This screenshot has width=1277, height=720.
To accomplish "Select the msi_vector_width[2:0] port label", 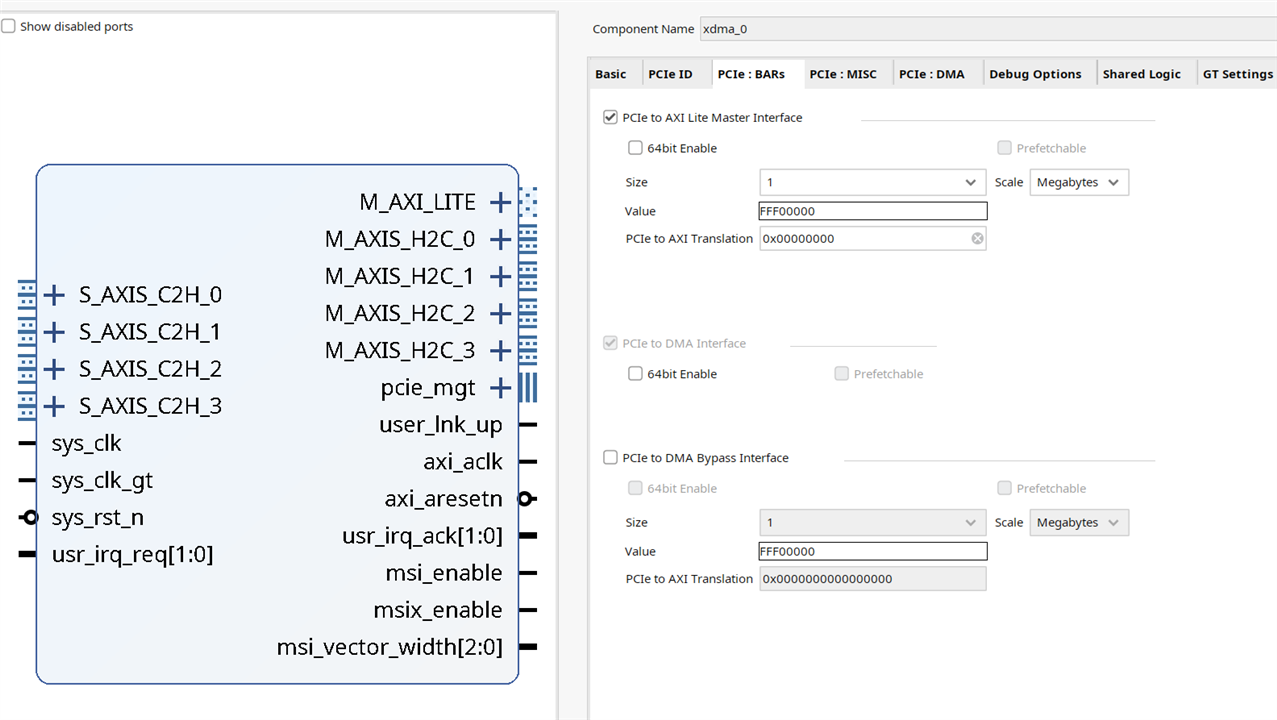I will pos(390,648).
